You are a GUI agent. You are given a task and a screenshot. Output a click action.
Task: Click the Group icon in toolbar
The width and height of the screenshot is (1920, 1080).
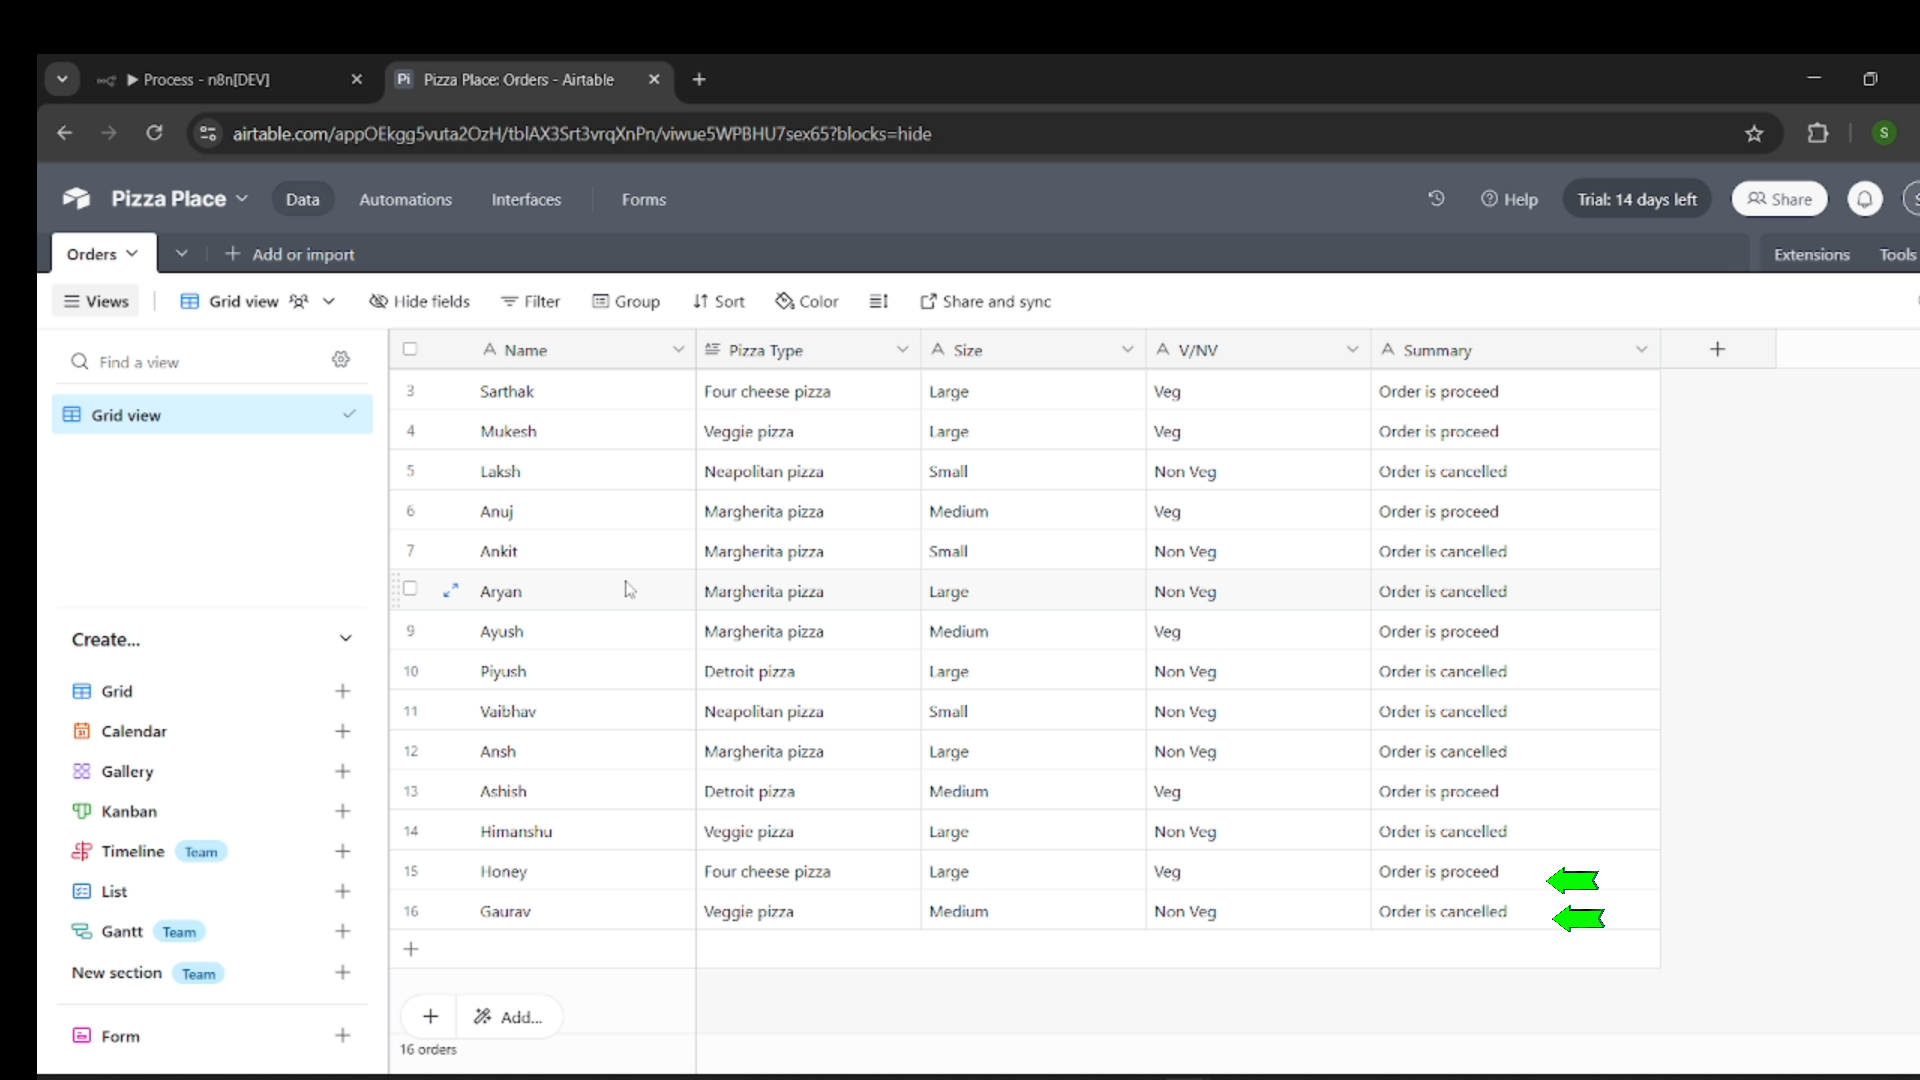tap(603, 301)
